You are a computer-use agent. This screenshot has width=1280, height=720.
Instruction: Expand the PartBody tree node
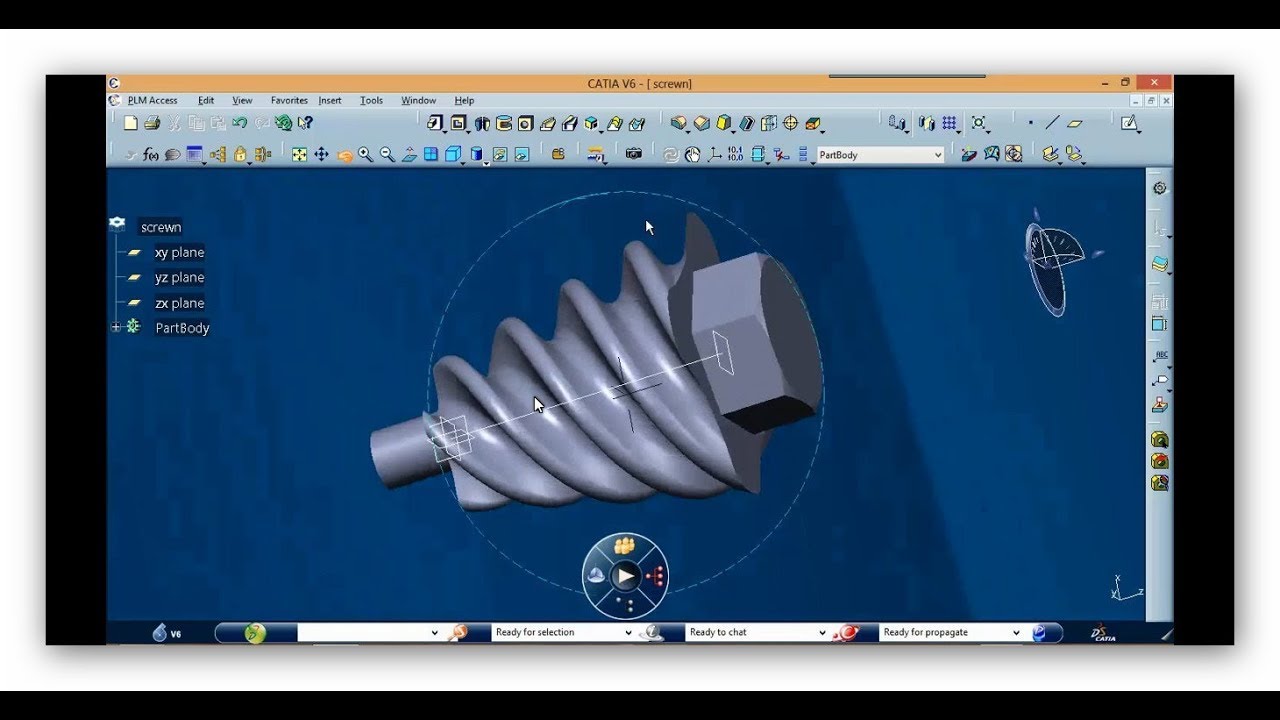[116, 327]
